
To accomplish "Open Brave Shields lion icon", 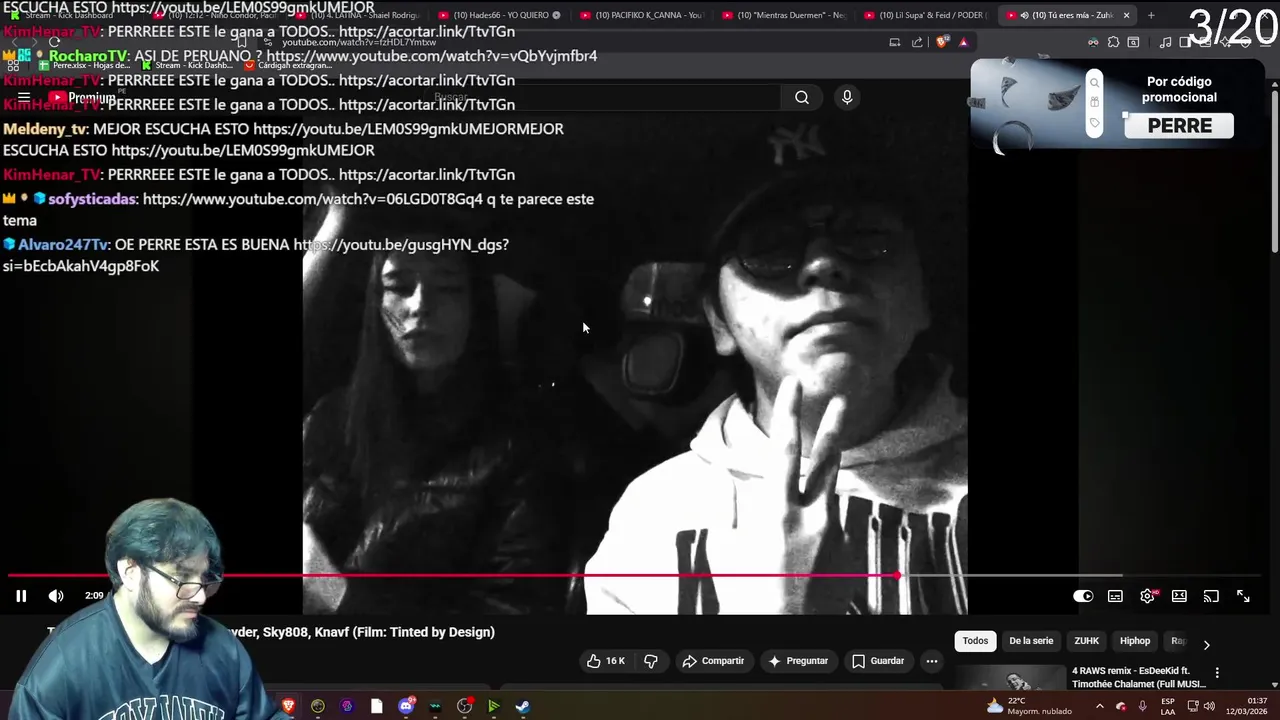I will tap(942, 42).
